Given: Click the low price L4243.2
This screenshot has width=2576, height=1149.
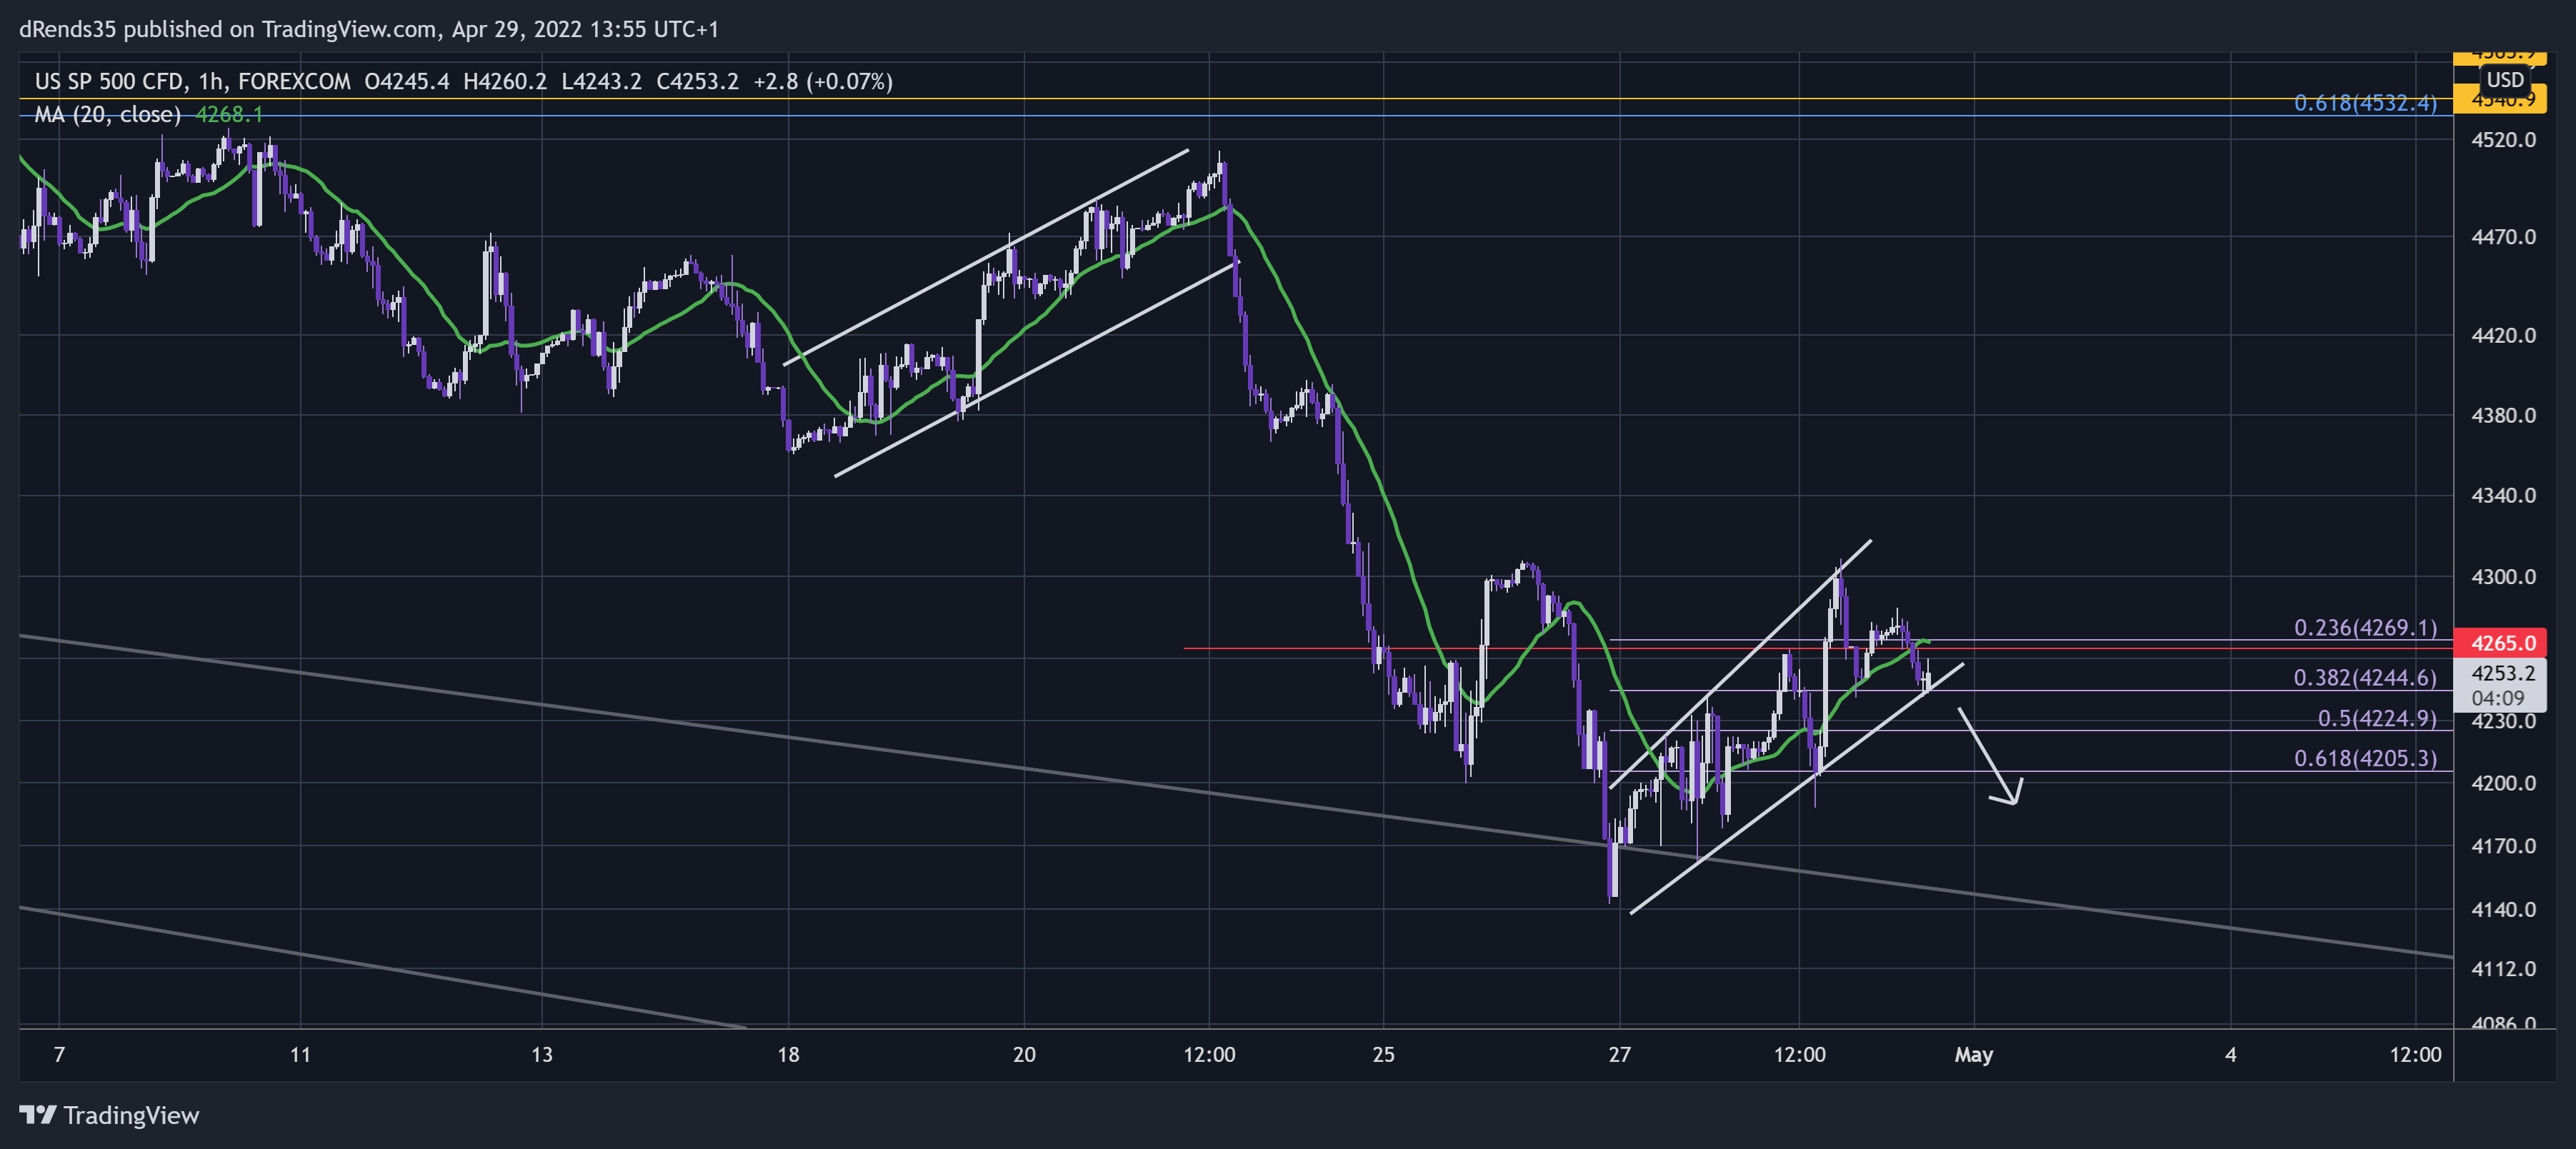Looking at the screenshot, I should [601, 81].
